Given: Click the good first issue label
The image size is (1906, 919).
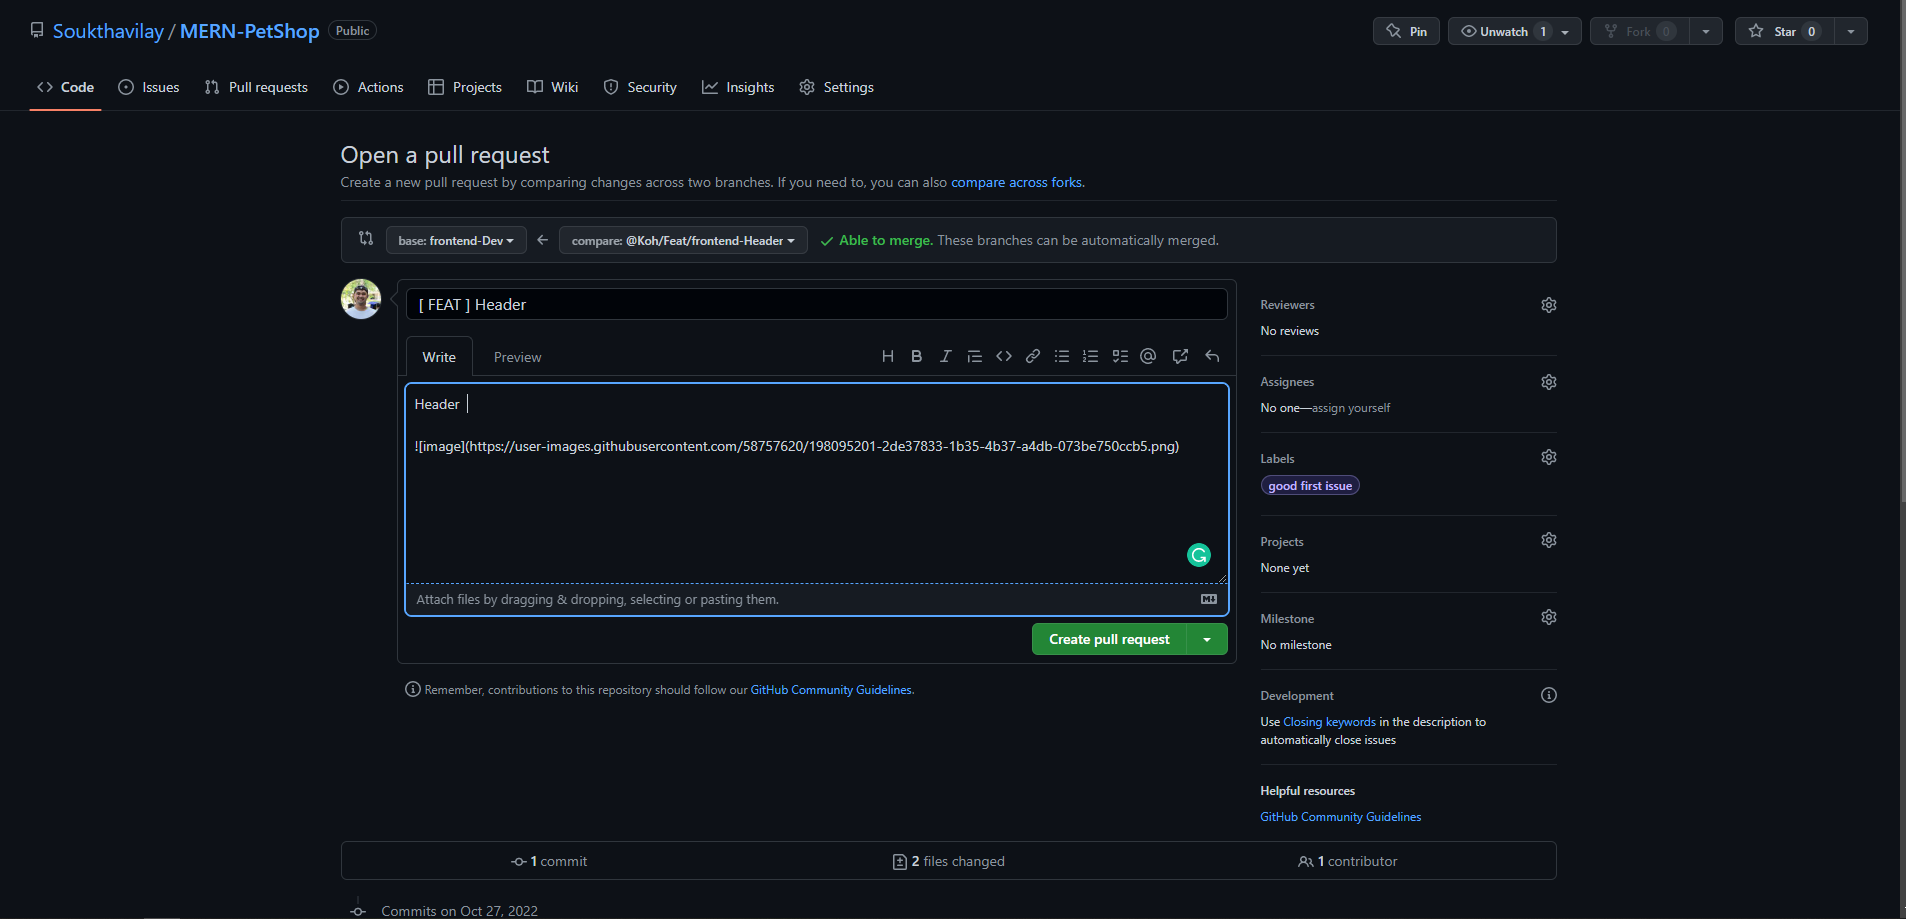Looking at the screenshot, I should [1310, 485].
